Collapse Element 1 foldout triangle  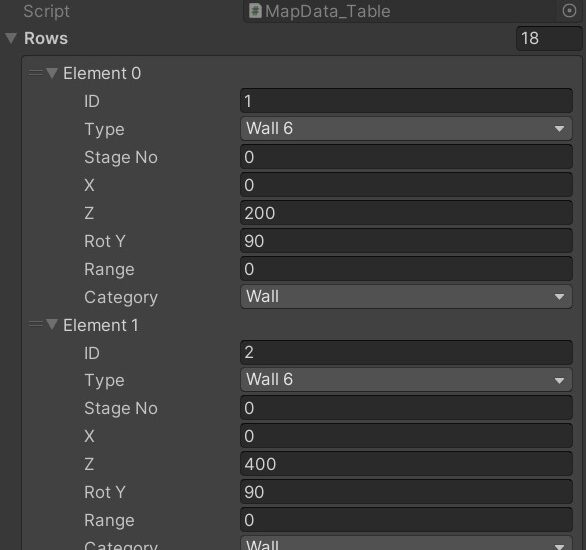pyautogui.click(x=52, y=324)
